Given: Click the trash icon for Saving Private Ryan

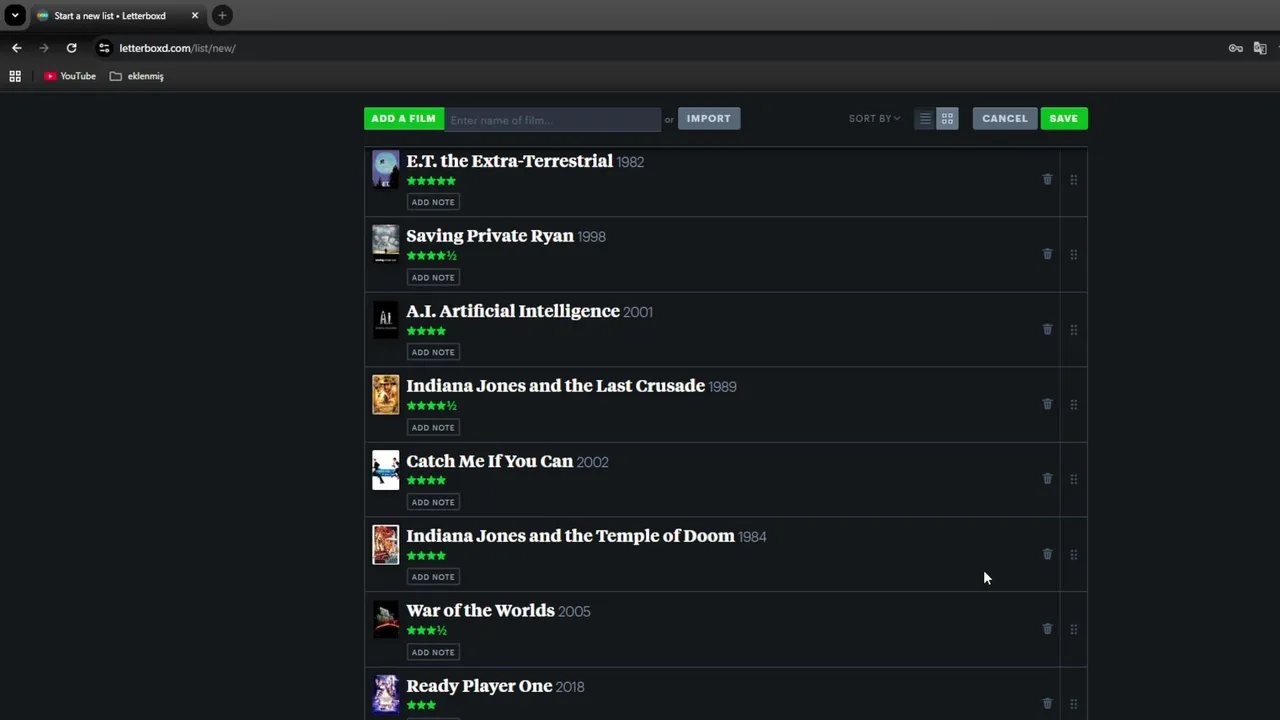Looking at the screenshot, I should point(1047,254).
